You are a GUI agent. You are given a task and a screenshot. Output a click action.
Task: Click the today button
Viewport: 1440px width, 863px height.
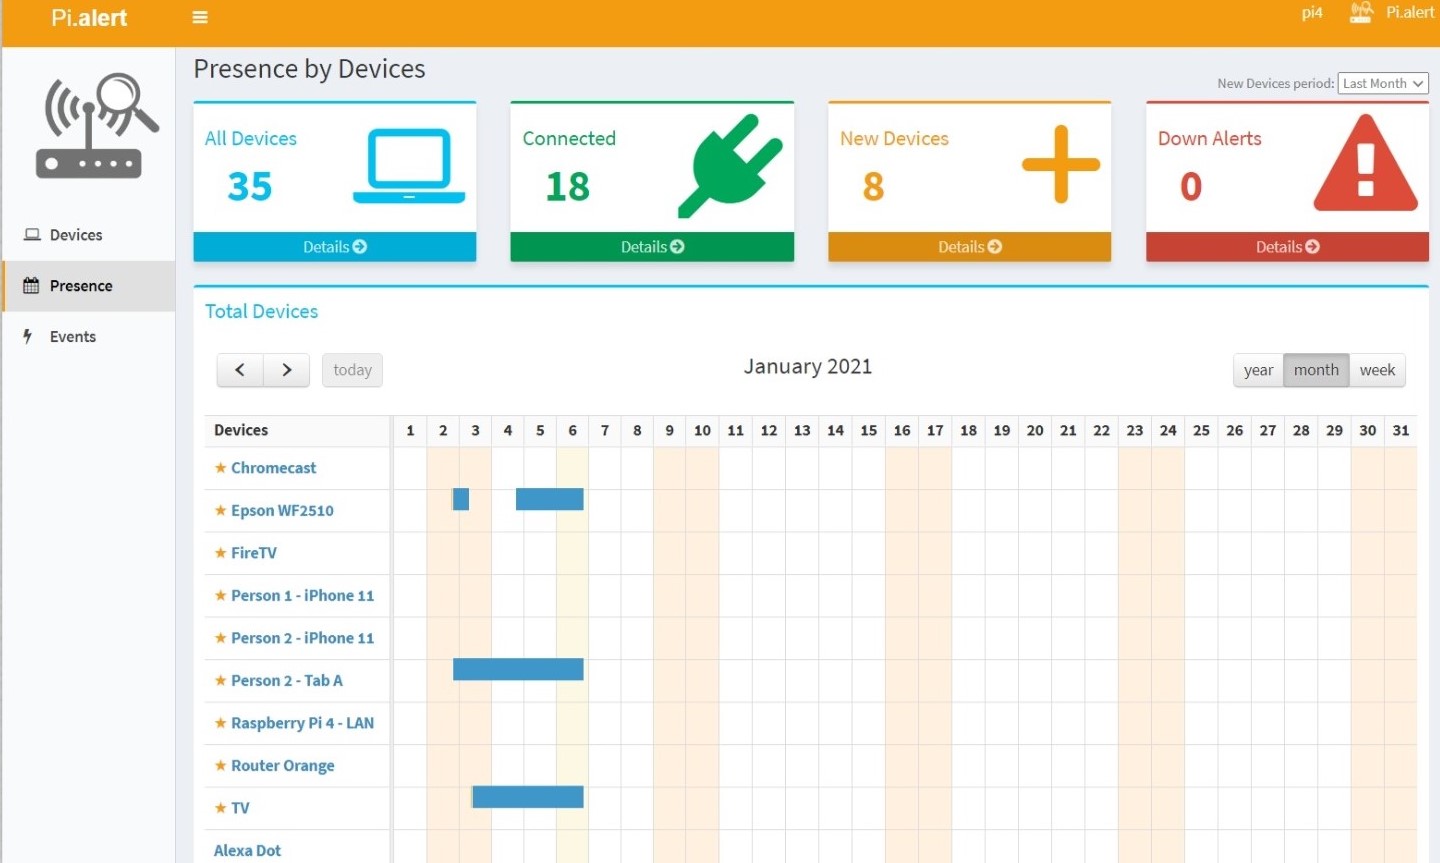[352, 370]
